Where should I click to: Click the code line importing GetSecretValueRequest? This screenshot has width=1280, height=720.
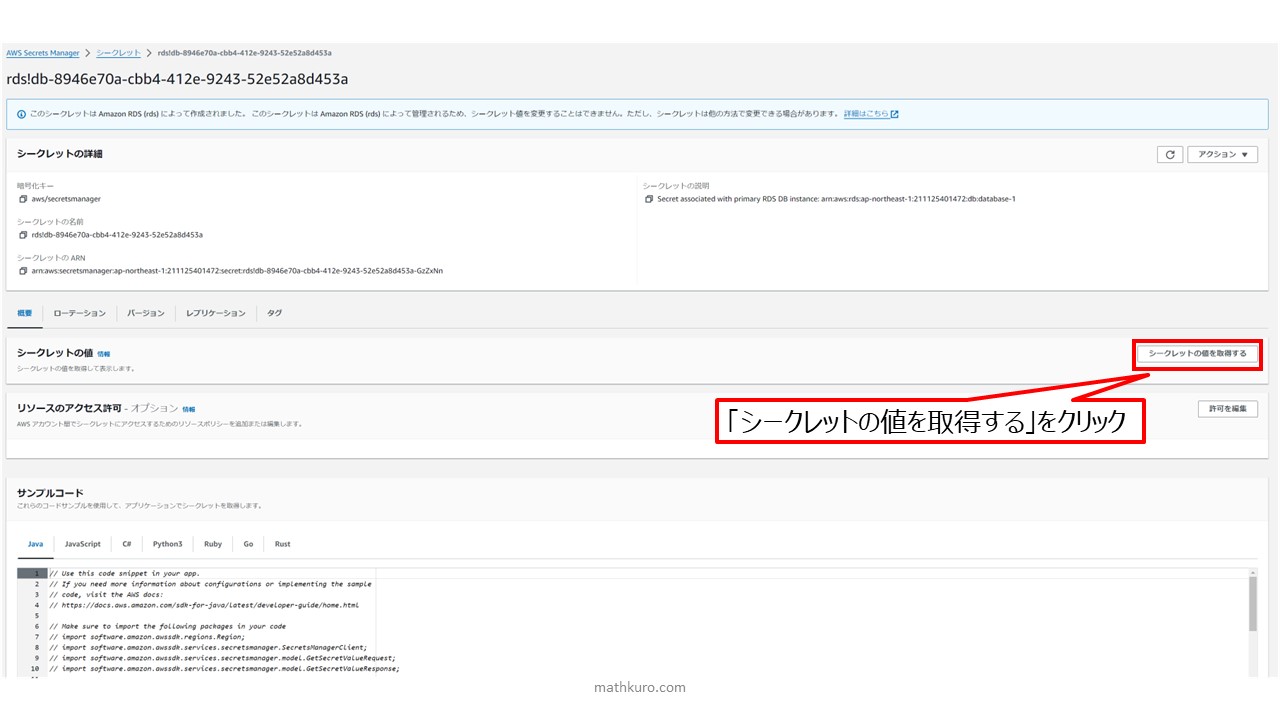(x=222, y=658)
